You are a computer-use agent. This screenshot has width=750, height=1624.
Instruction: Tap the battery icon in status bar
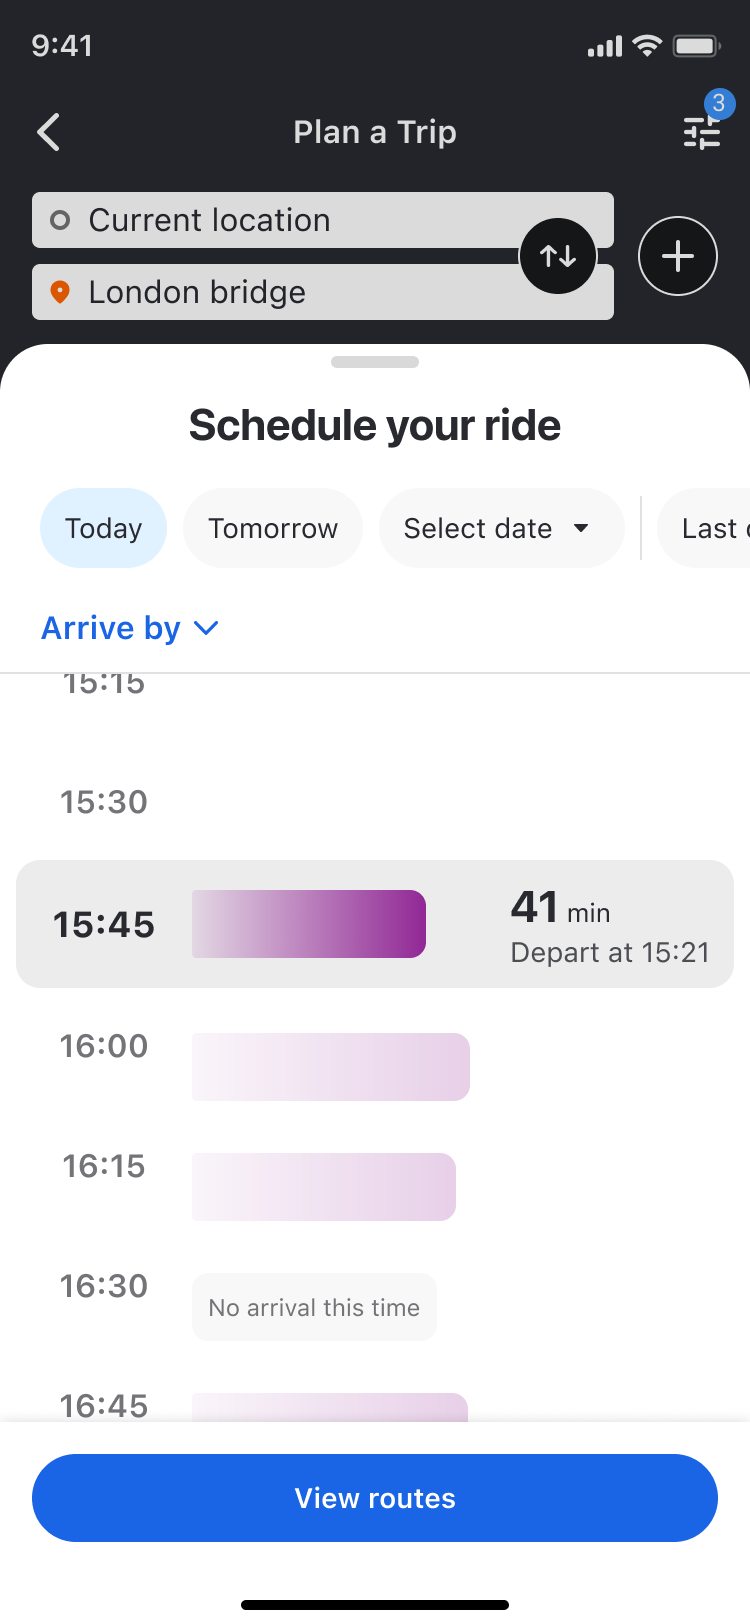tap(696, 46)
